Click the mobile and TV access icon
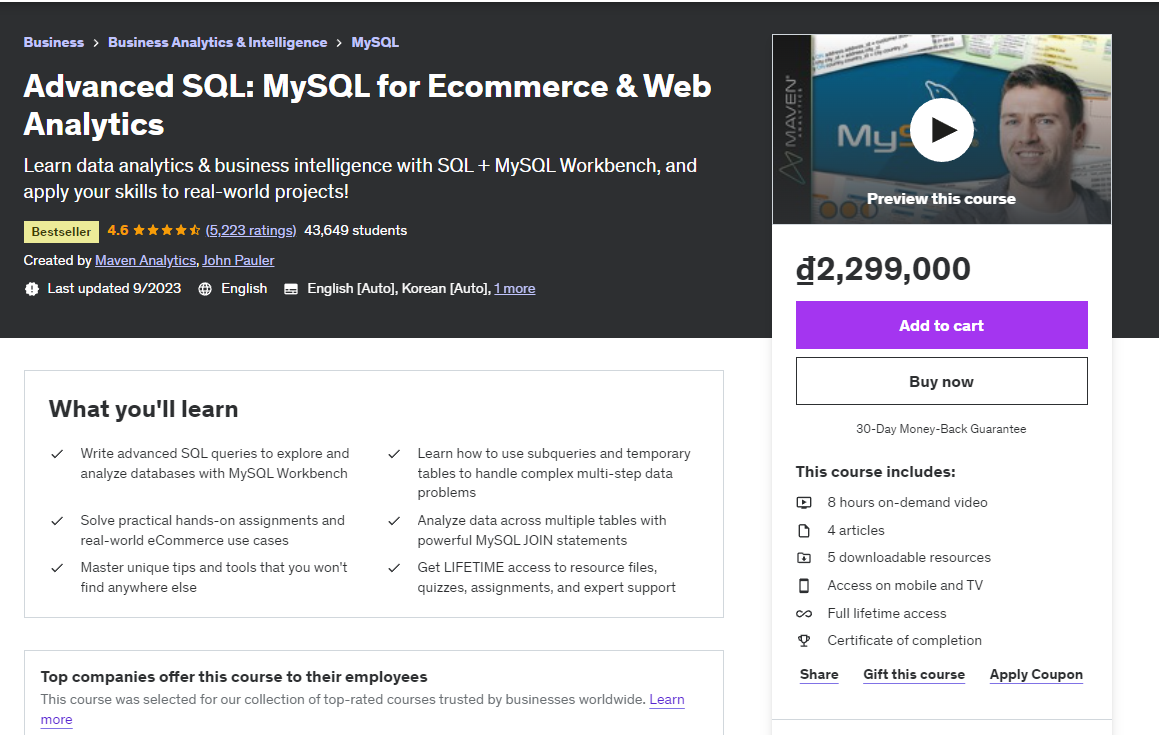The width and height of the screenshot is (1159, 735). click(x=804, y=585)
